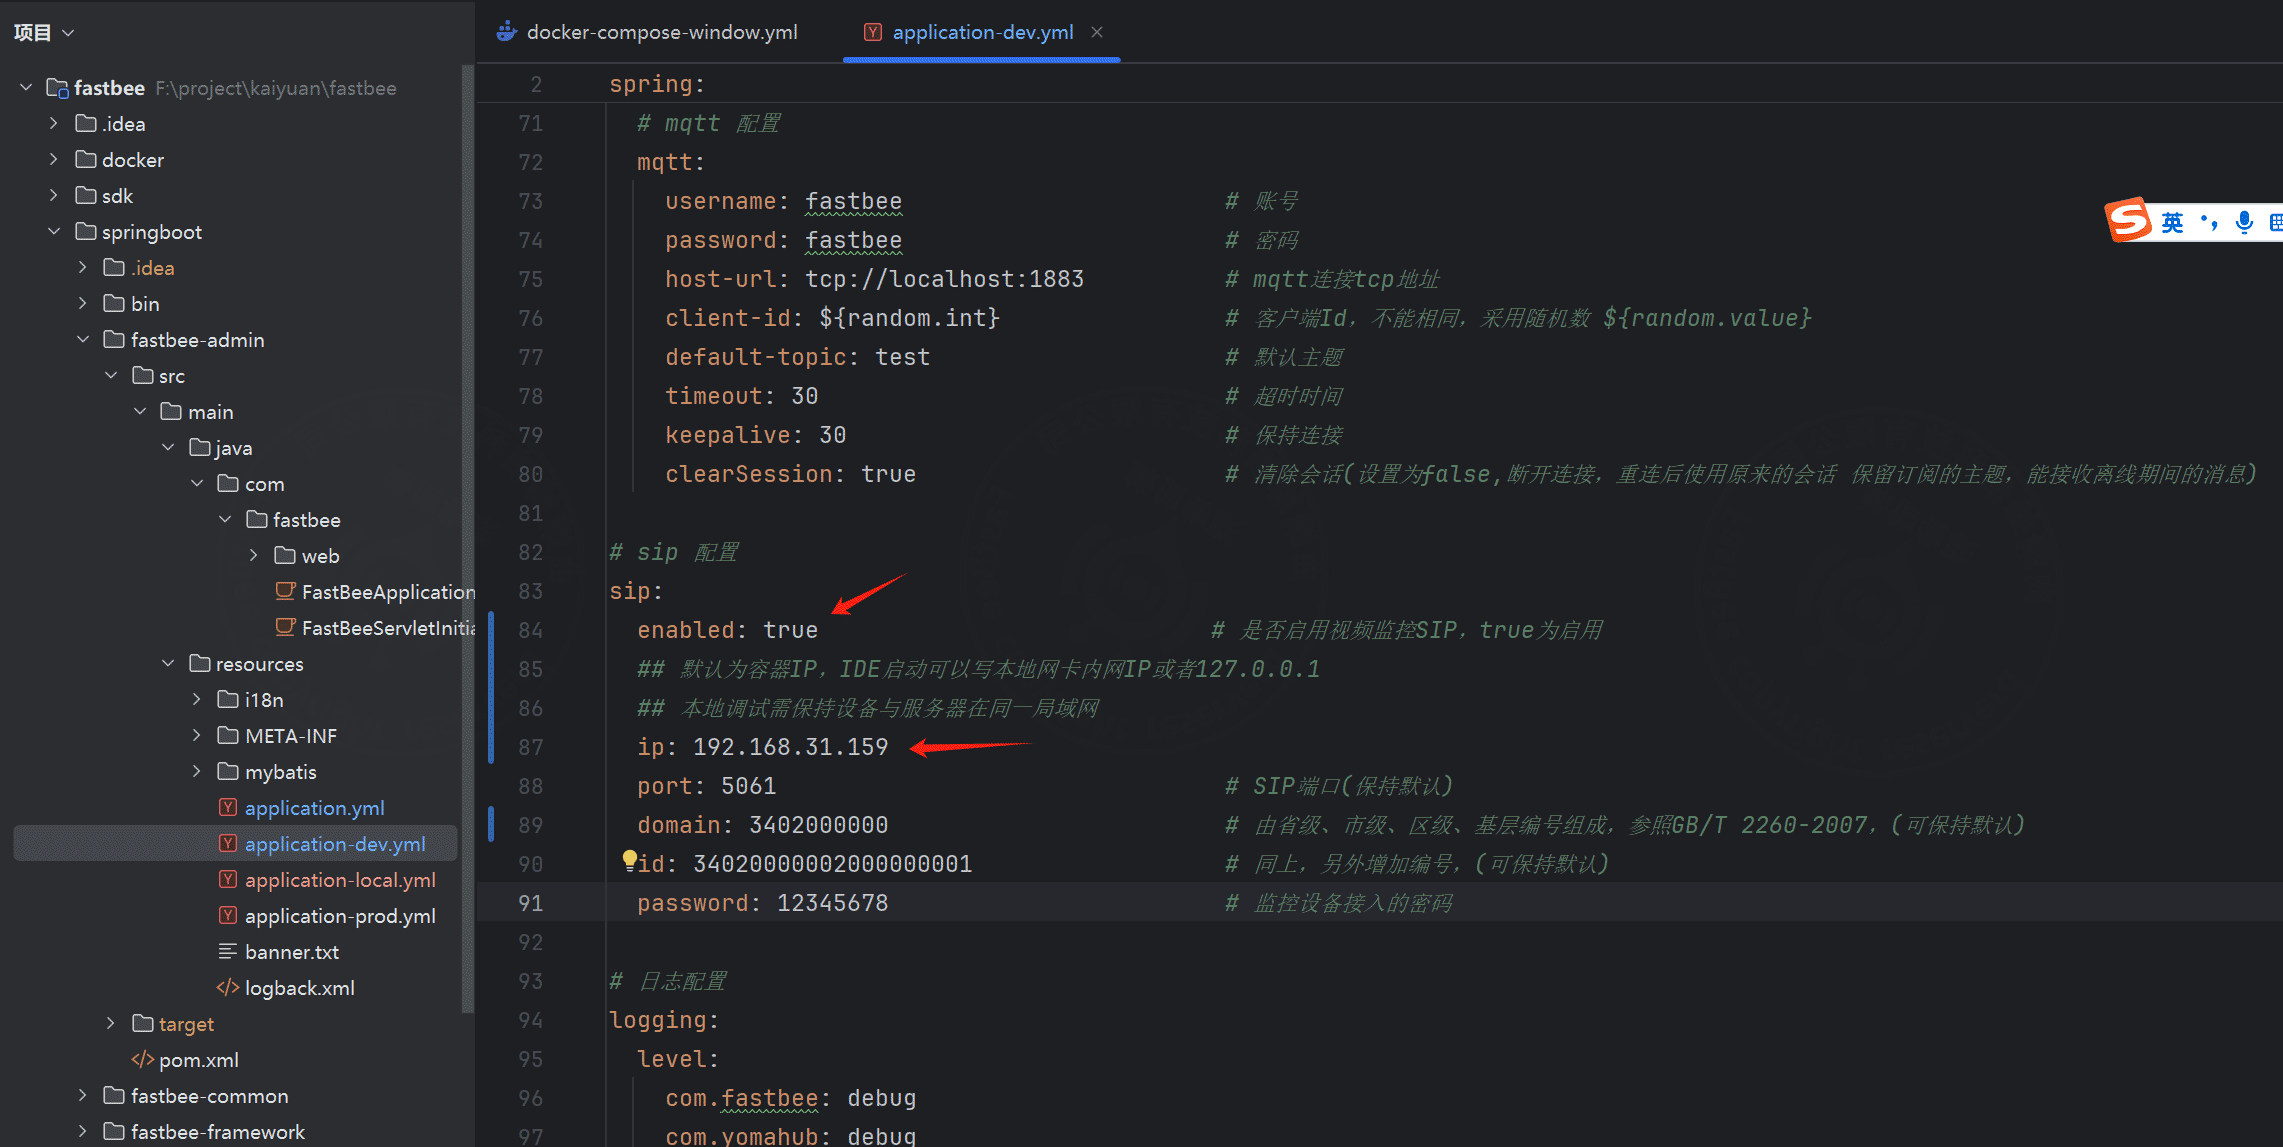Collapse the fastbee-admin module

pos(83,340)
